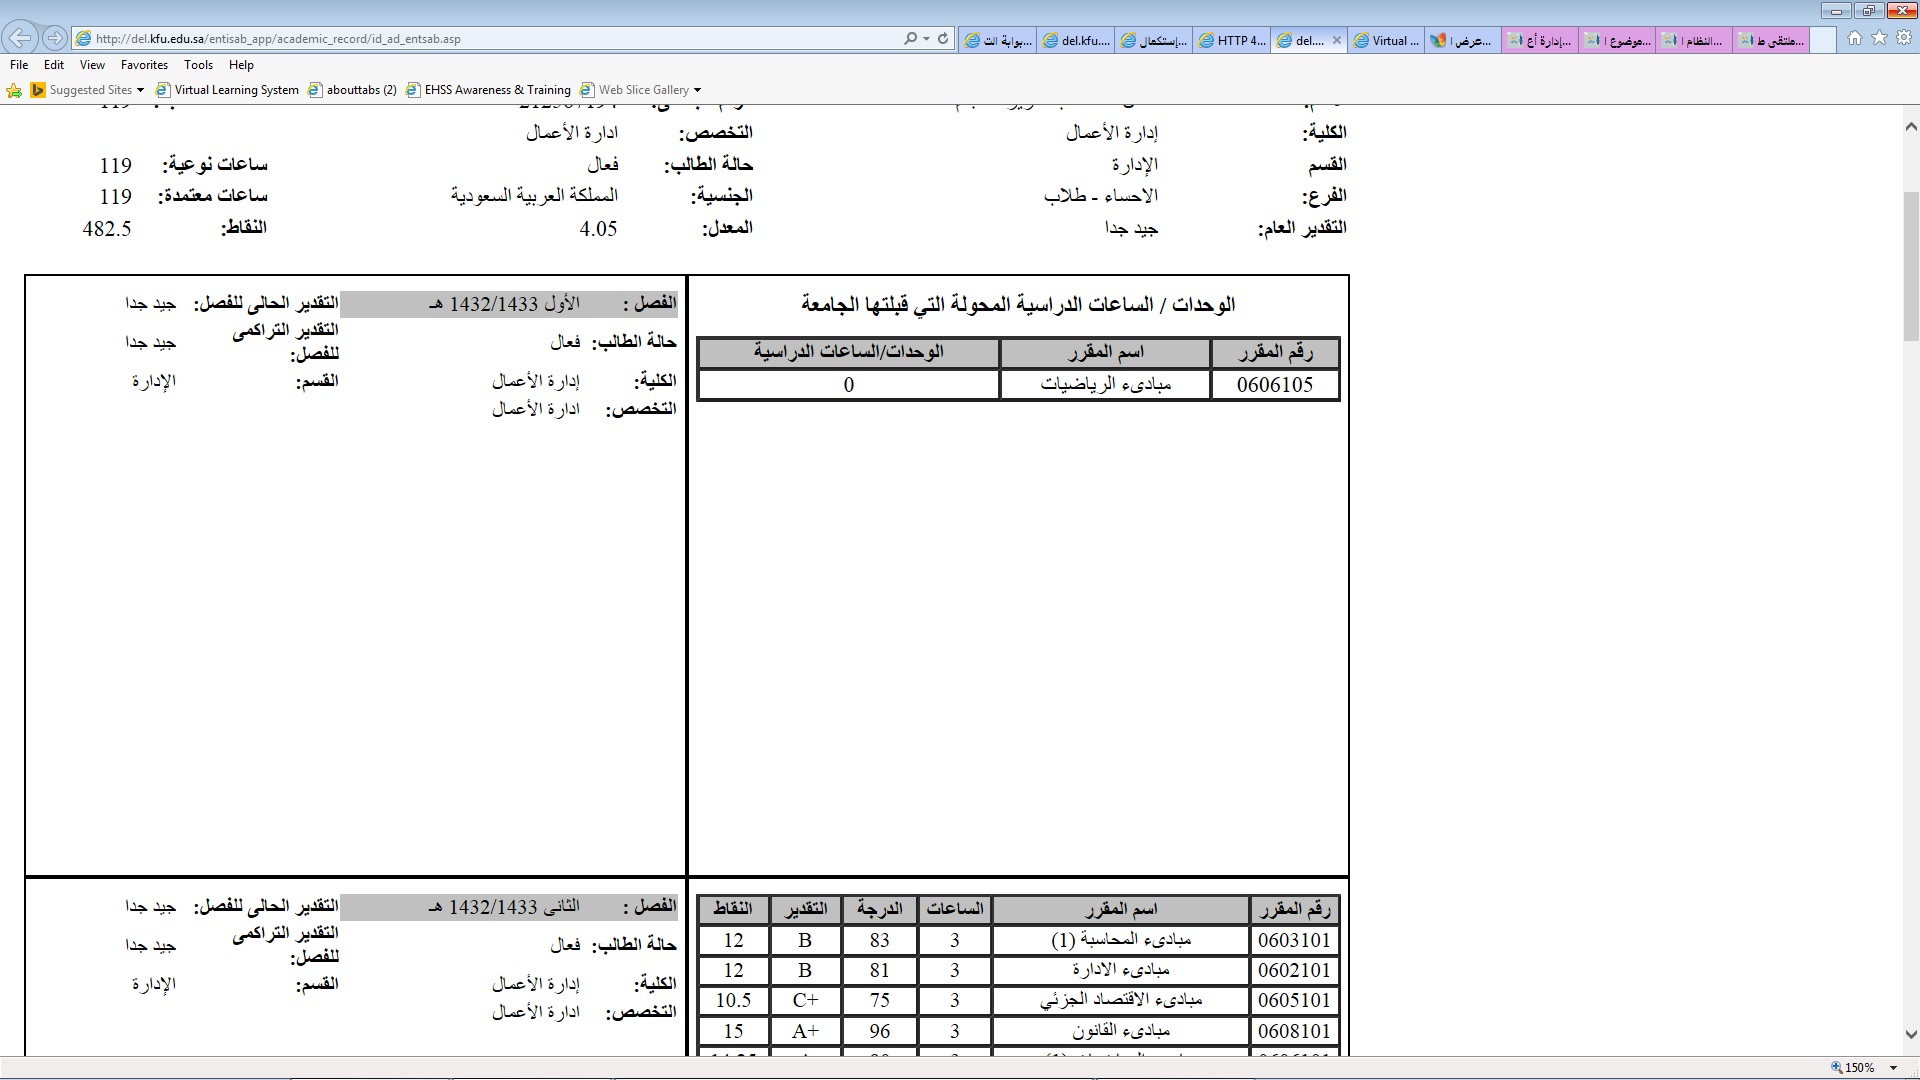Expand the address bar search dropdown arrow
Viewport: 1920px width, 1080px height.
click(x=927, y=39)
